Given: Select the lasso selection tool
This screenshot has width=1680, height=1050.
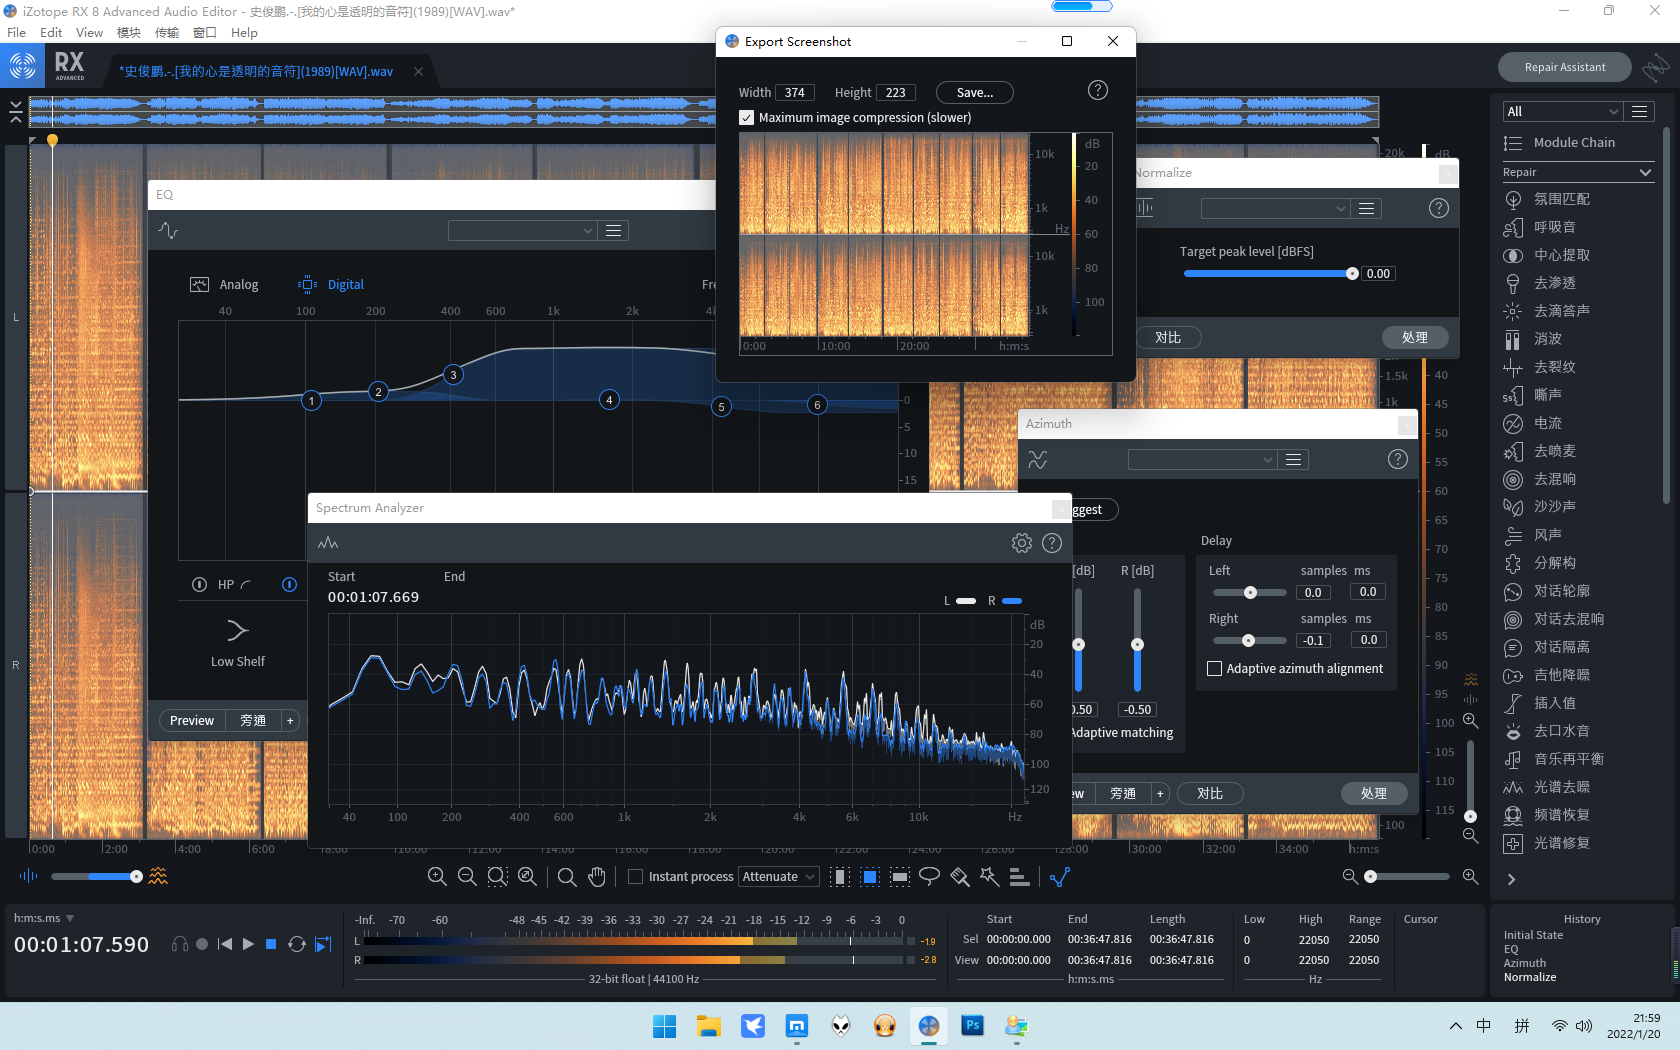Looking at the screenshot, I should 929,877.
